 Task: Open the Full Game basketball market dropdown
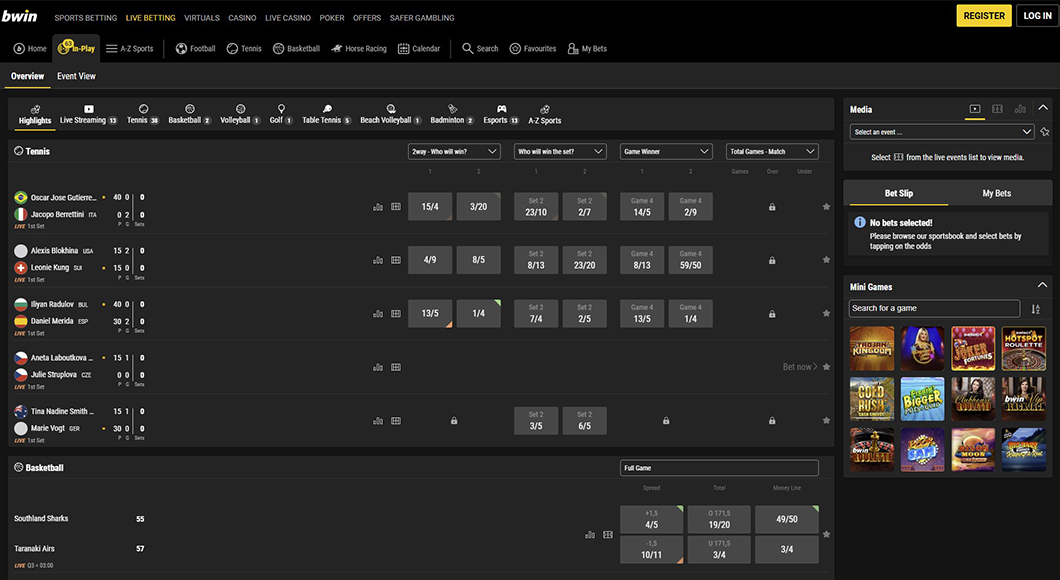719,468
